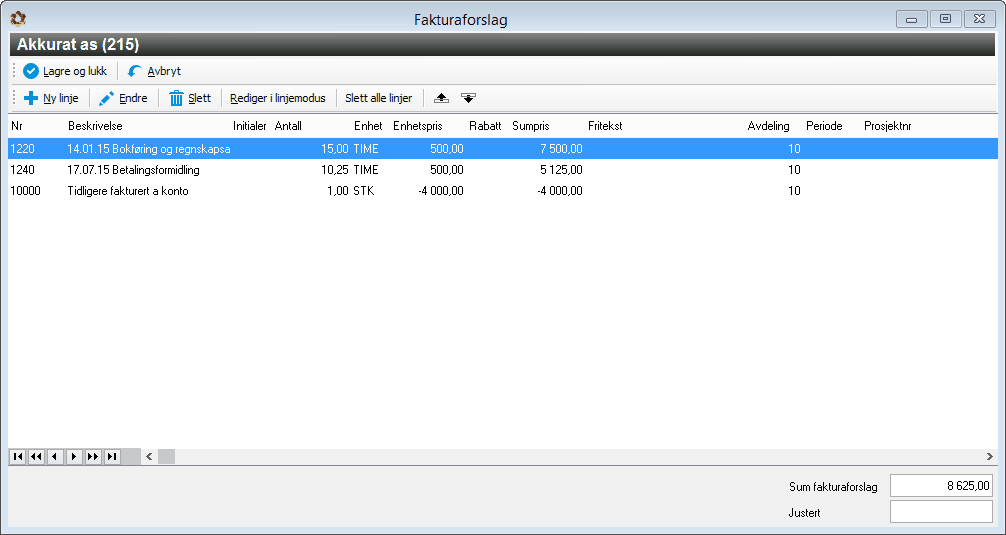The height and width of the screenshot is (535, 1006).
Task: Move the selected line down with the arrow icon
Action: (x=468, y=98)
